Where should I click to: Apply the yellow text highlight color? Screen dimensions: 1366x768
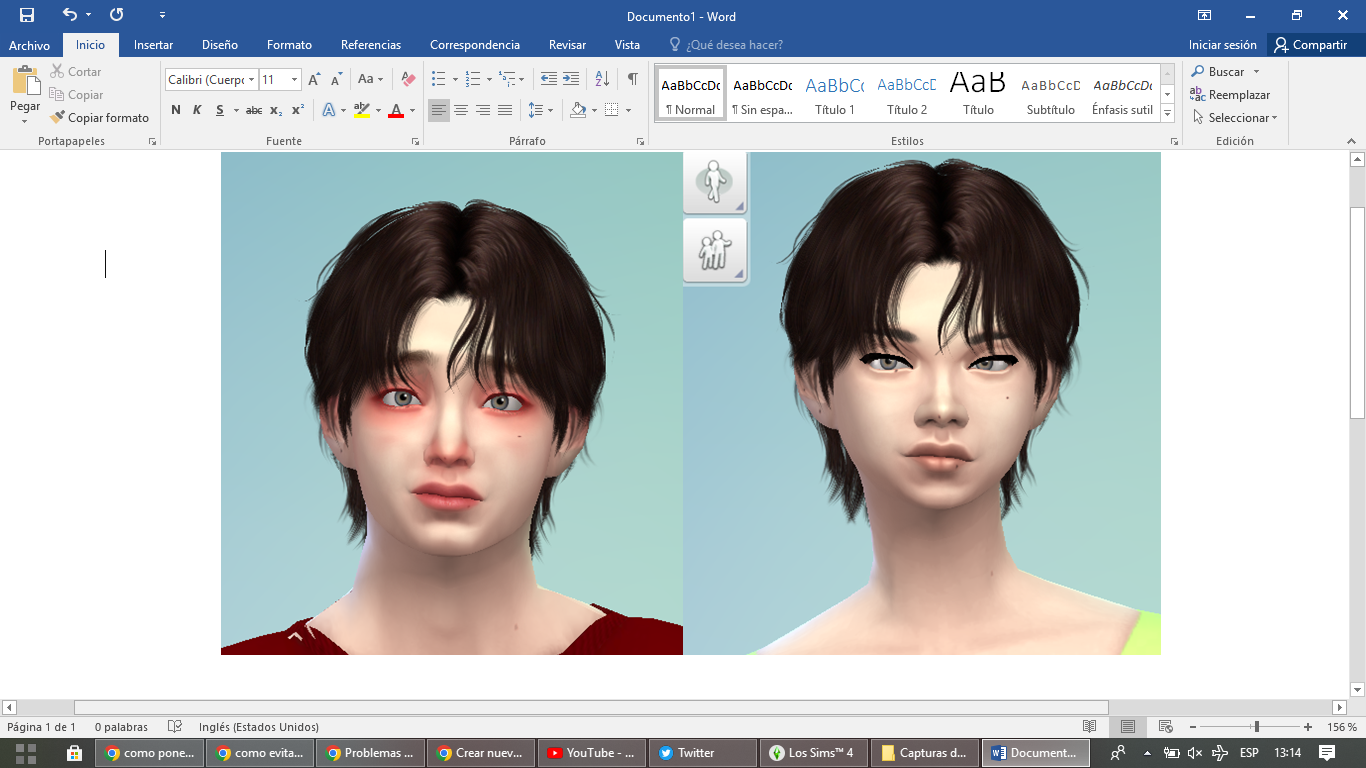point(362,110)
